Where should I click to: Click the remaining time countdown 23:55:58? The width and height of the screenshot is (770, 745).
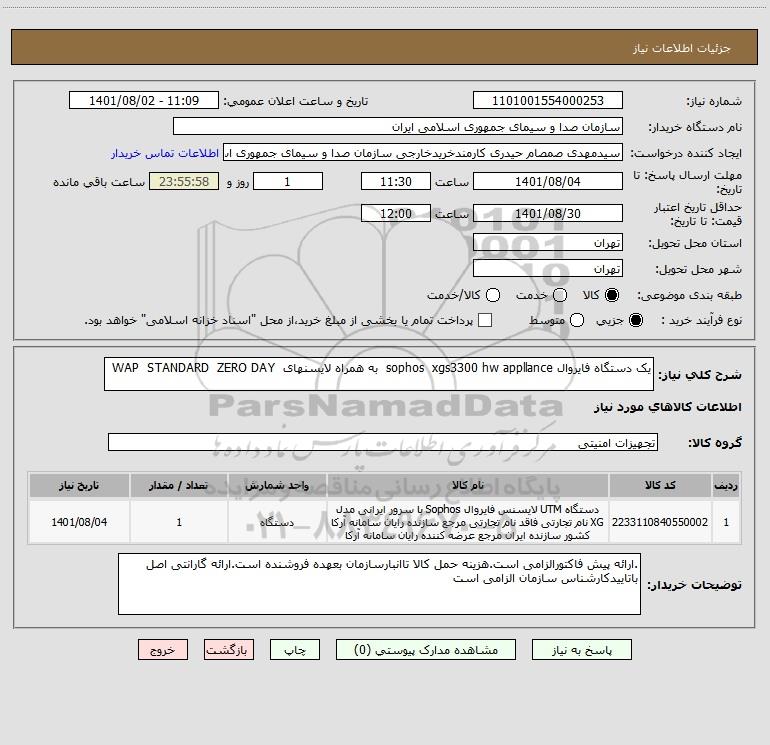pyautogui.click(x=184, y=181)
